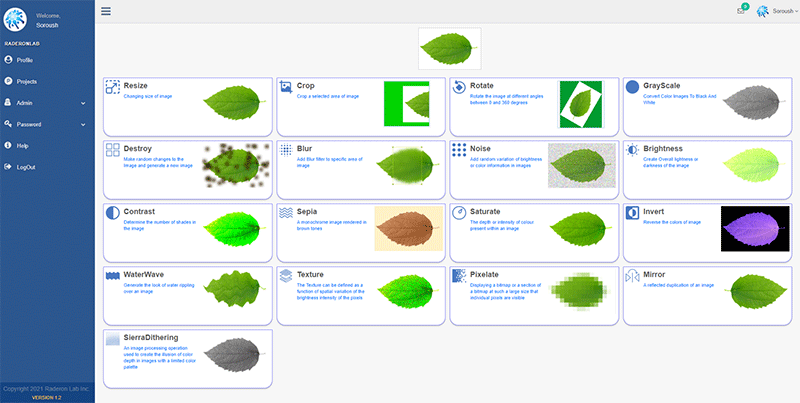
Task: Click the Invert purple leaf thumbnail
Action: click(x=747, y=229)
